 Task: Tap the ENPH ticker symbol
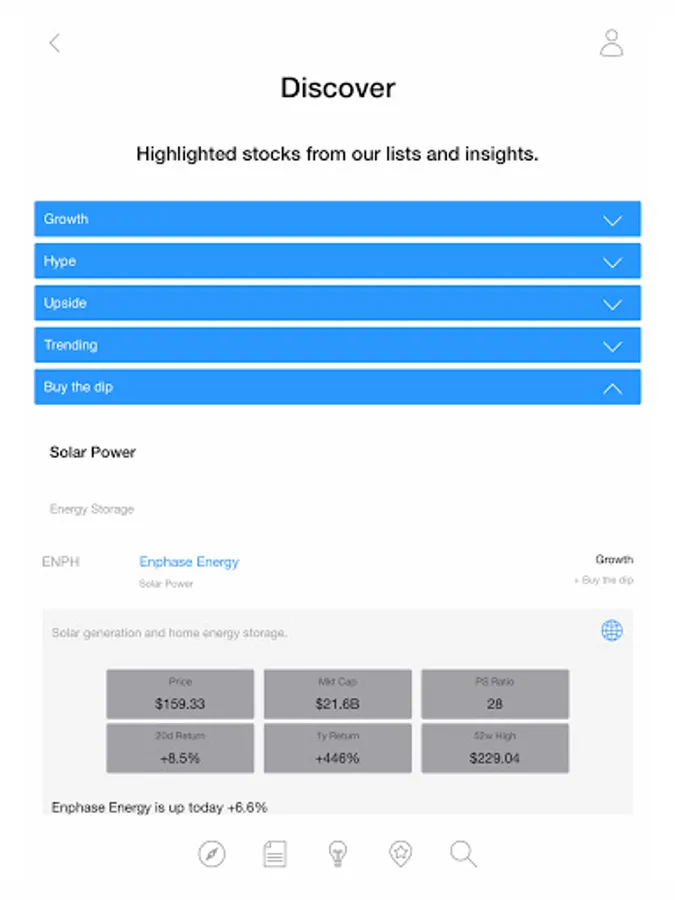[x=61, y=562]
